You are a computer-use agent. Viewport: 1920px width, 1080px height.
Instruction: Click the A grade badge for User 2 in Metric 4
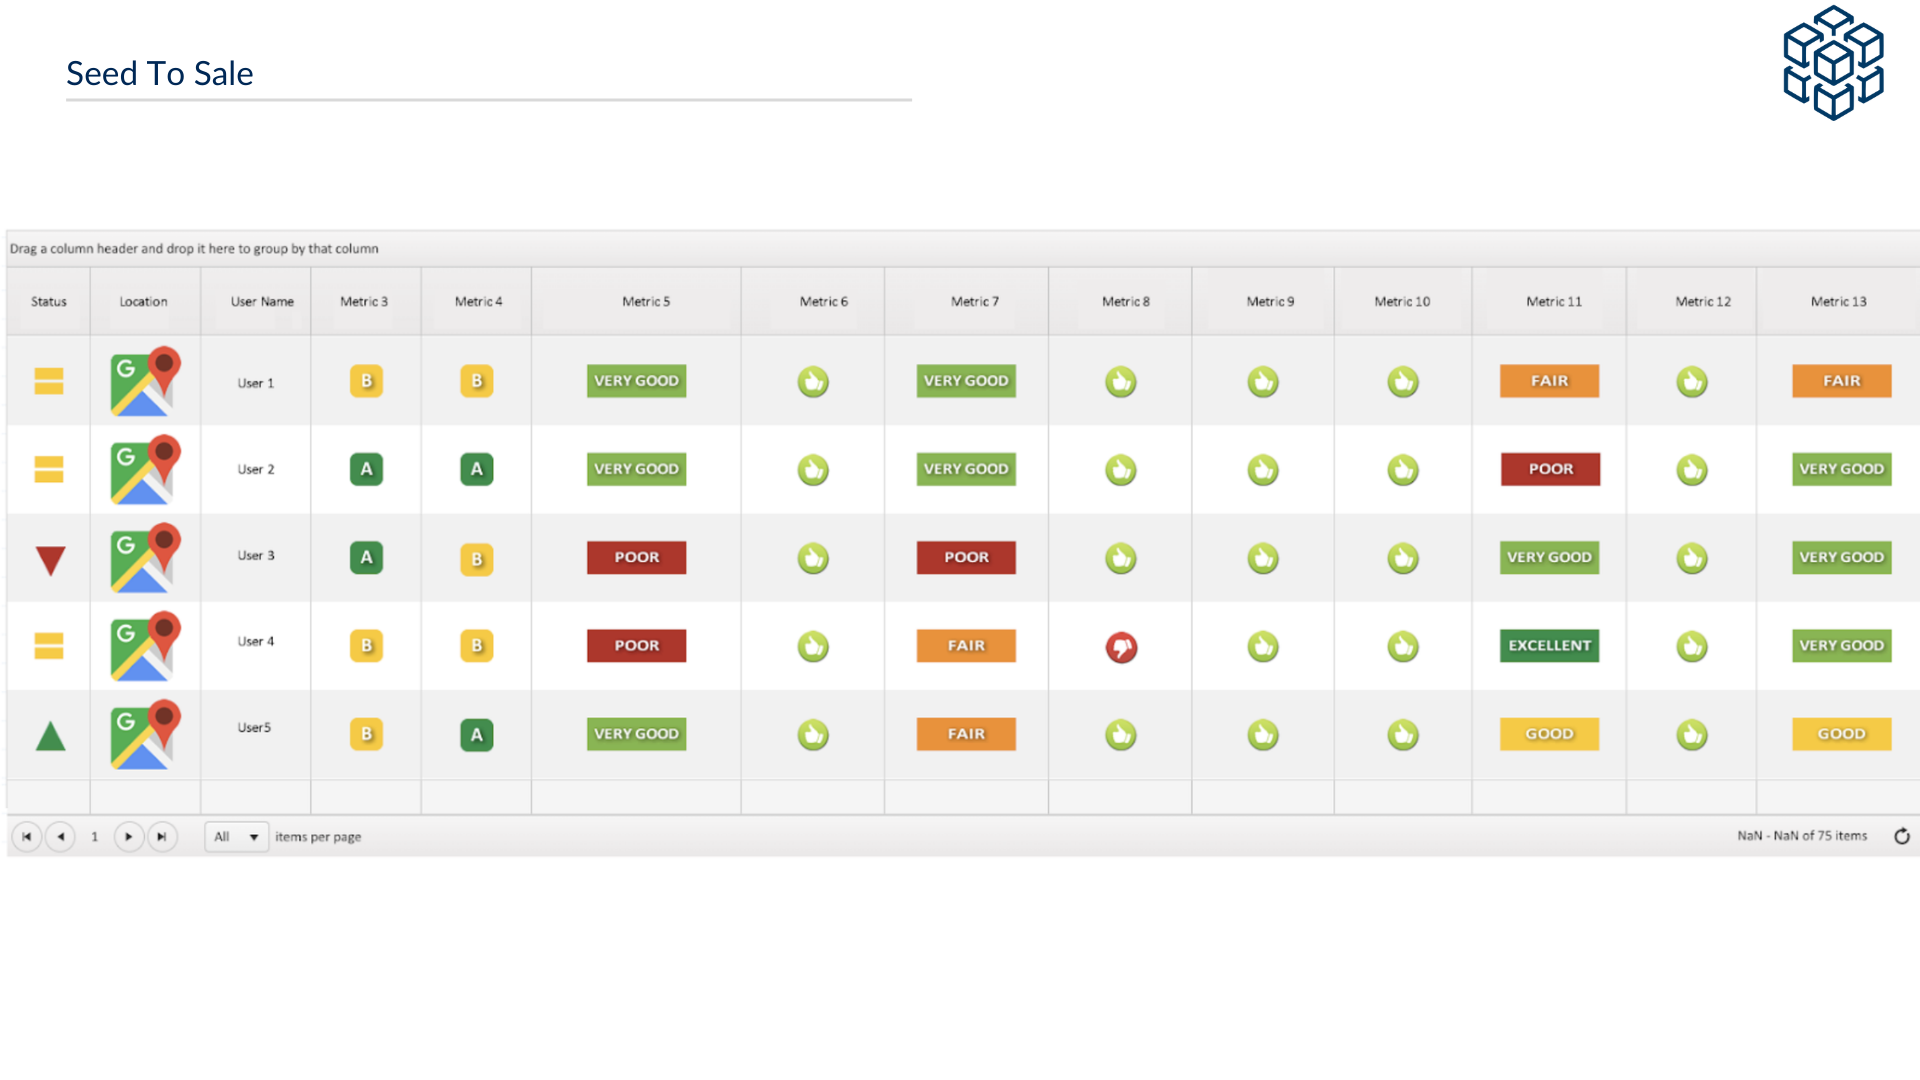click(476, 469)
